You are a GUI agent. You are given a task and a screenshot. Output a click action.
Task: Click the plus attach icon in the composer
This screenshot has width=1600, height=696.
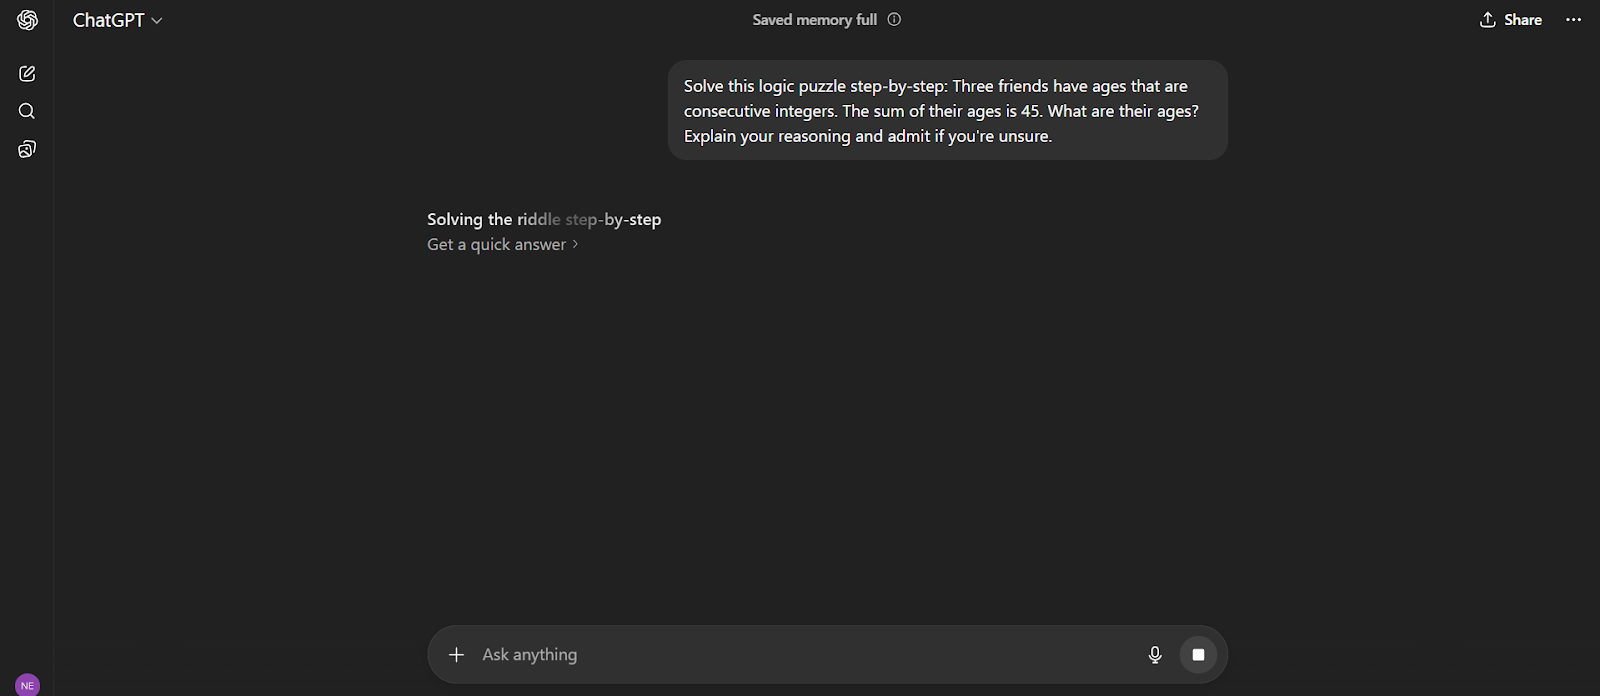(456, 655)
